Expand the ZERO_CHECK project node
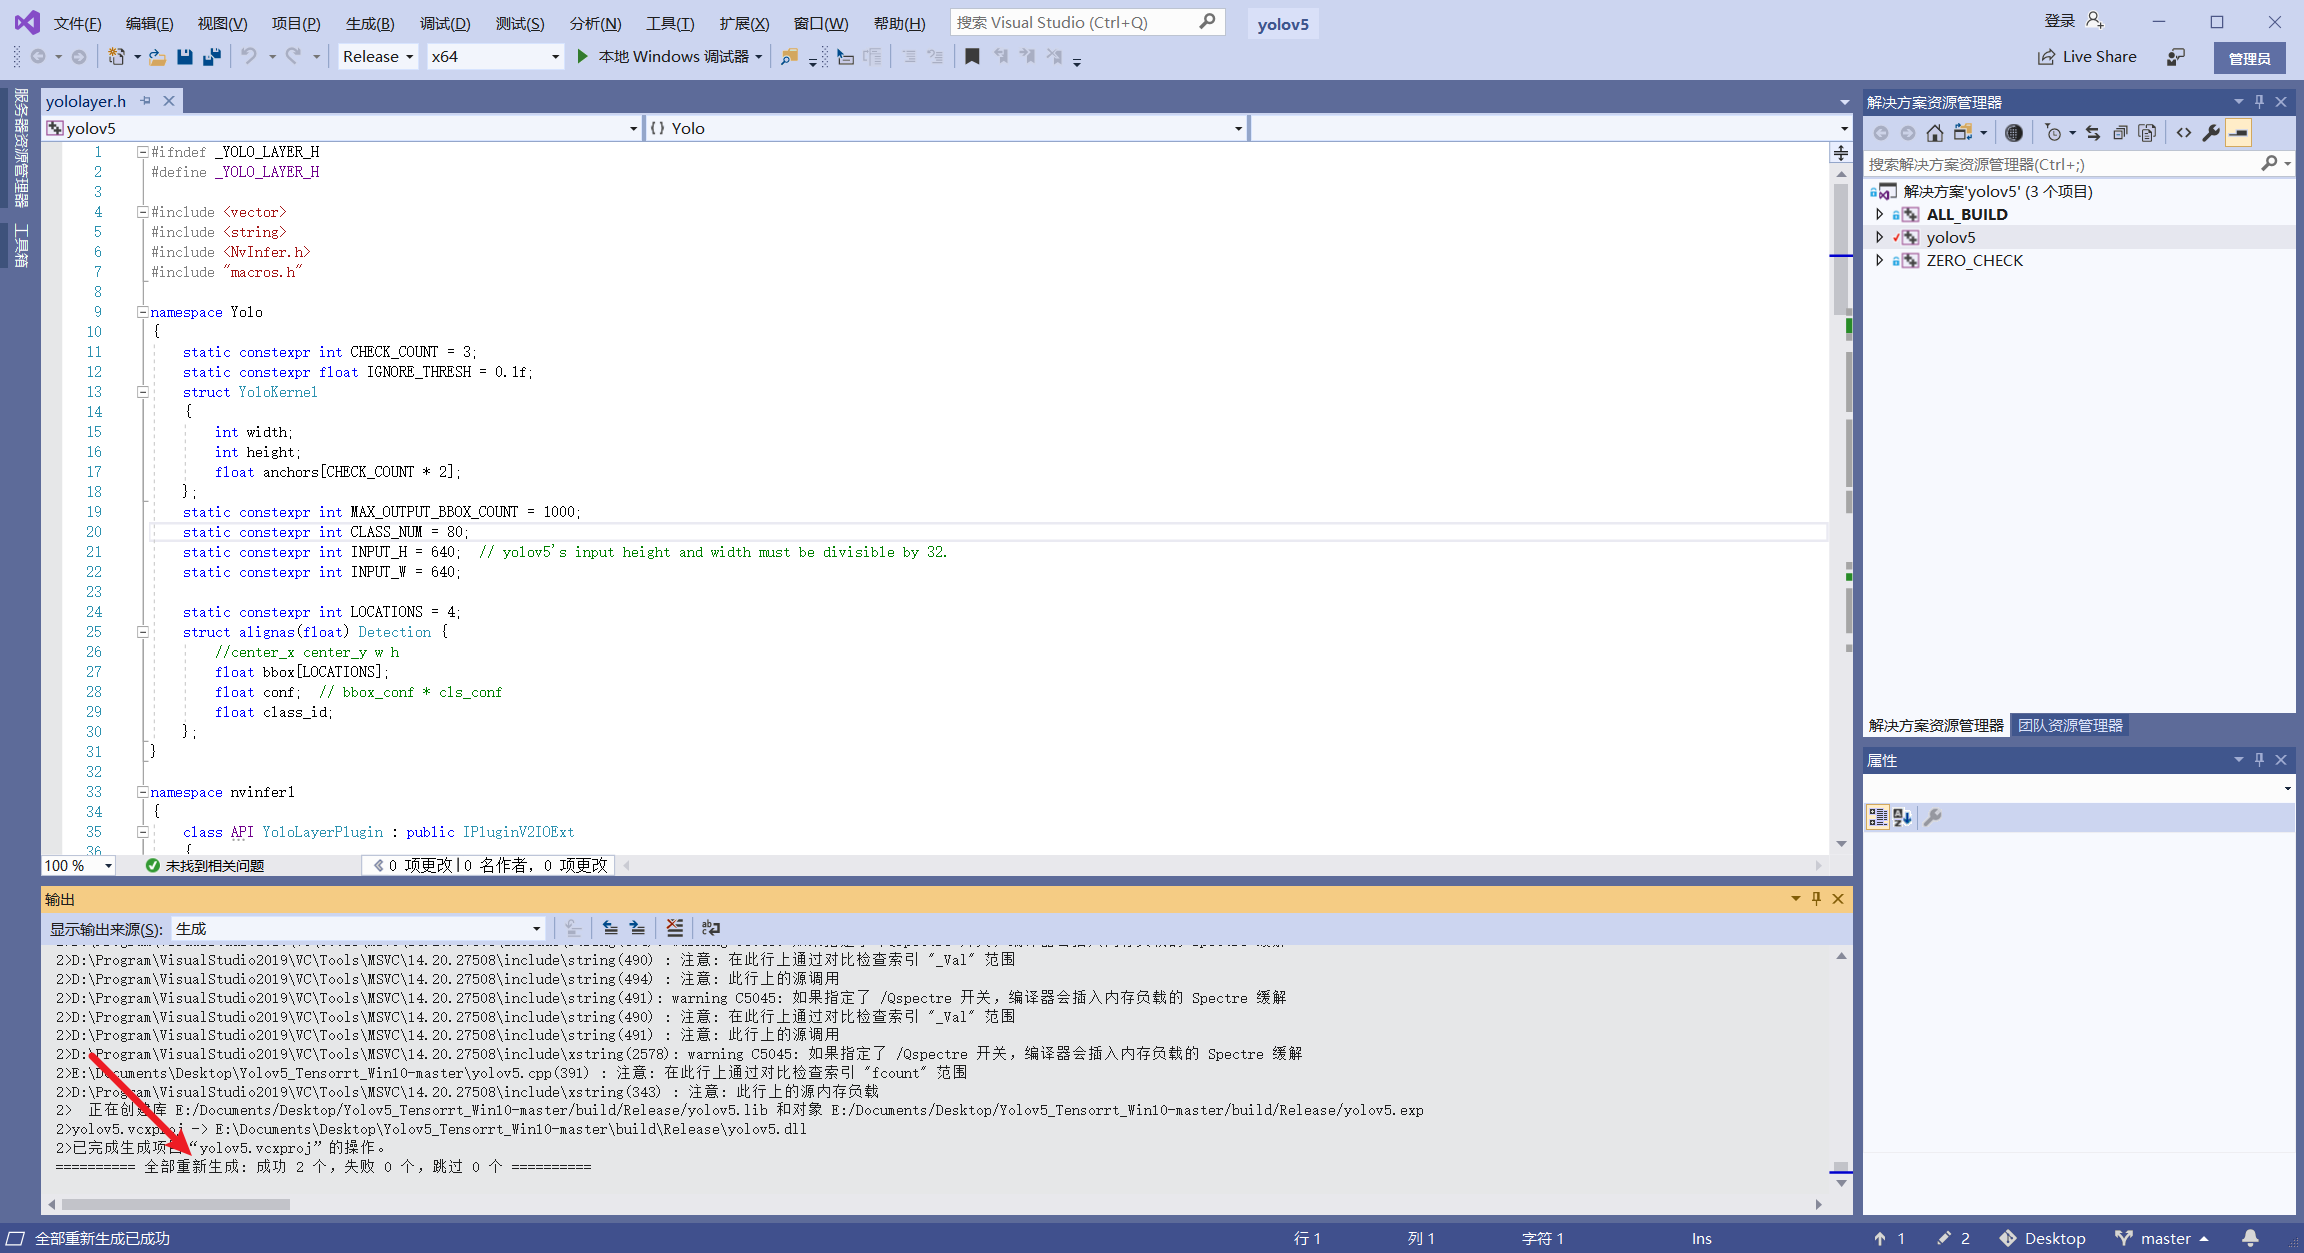 pyautogui.click(x=1879, y=260)
